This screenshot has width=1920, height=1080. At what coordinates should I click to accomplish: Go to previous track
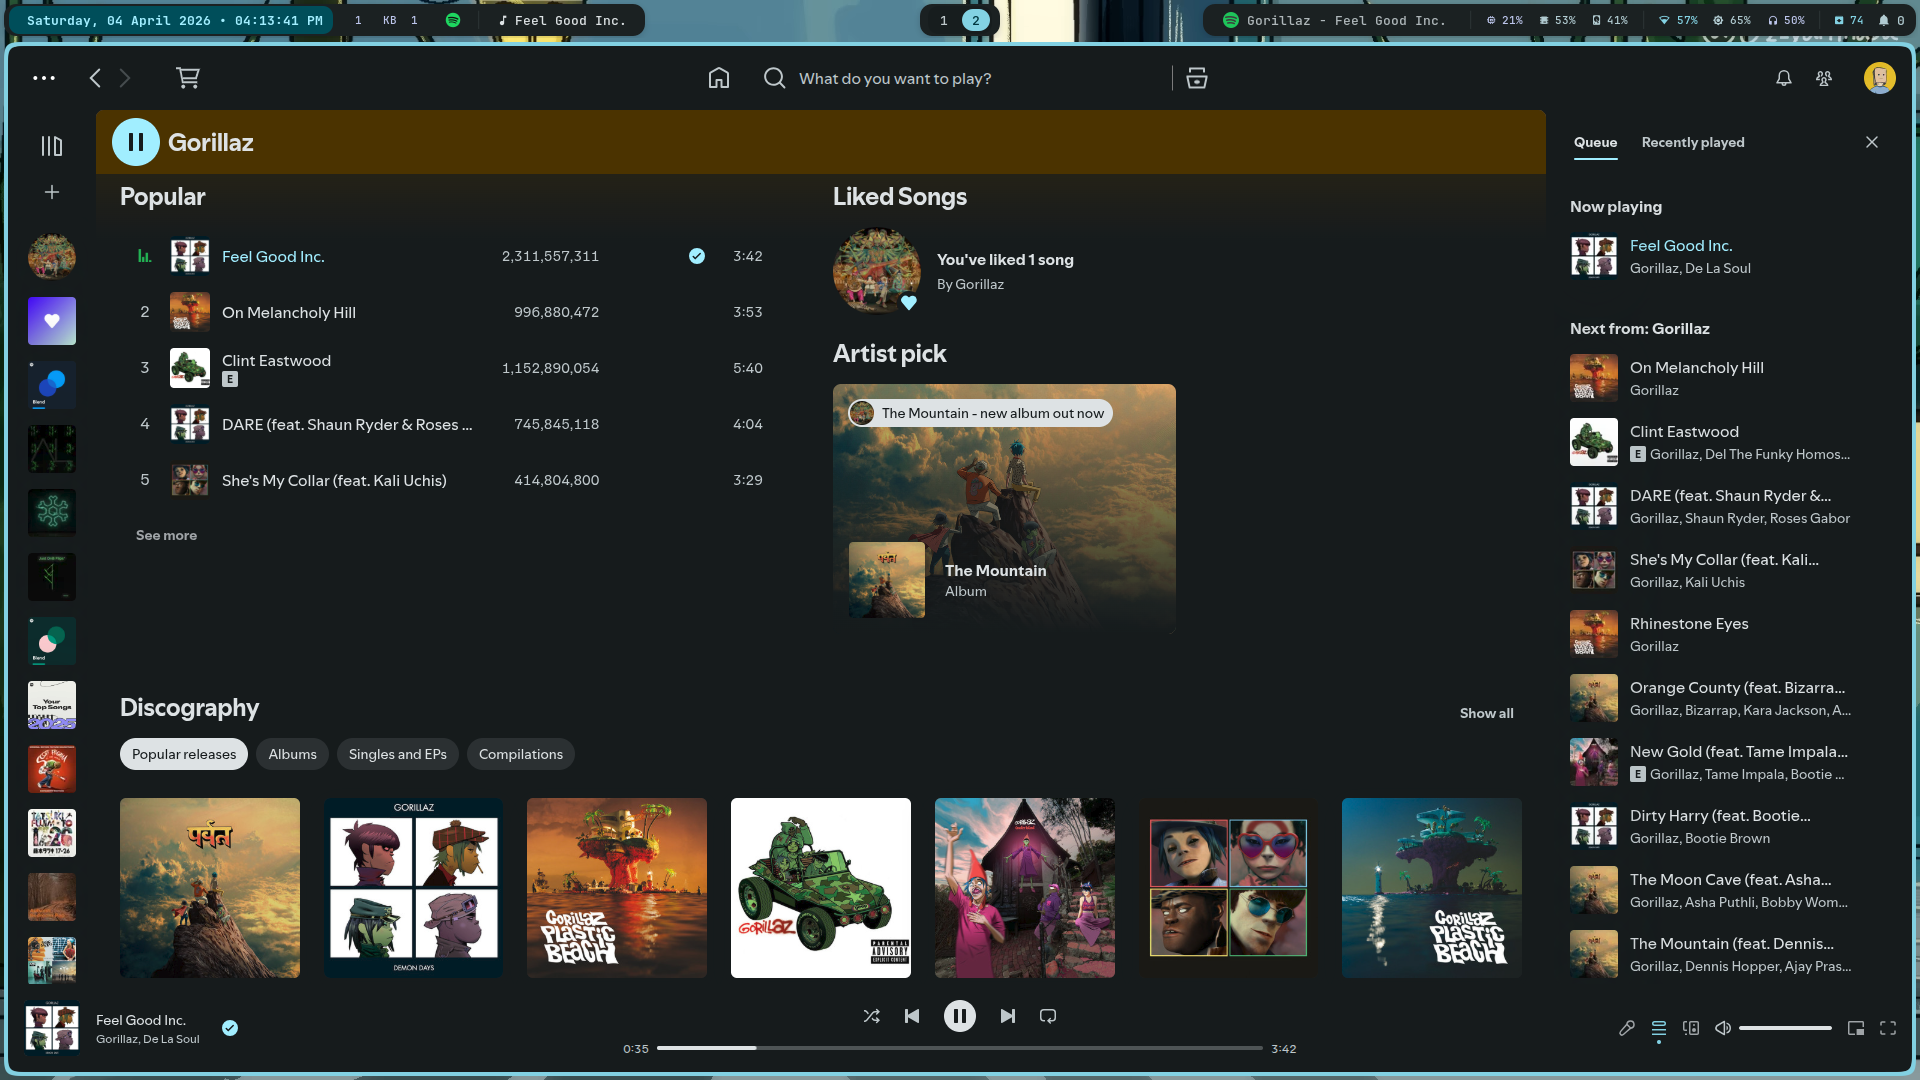912,1016
